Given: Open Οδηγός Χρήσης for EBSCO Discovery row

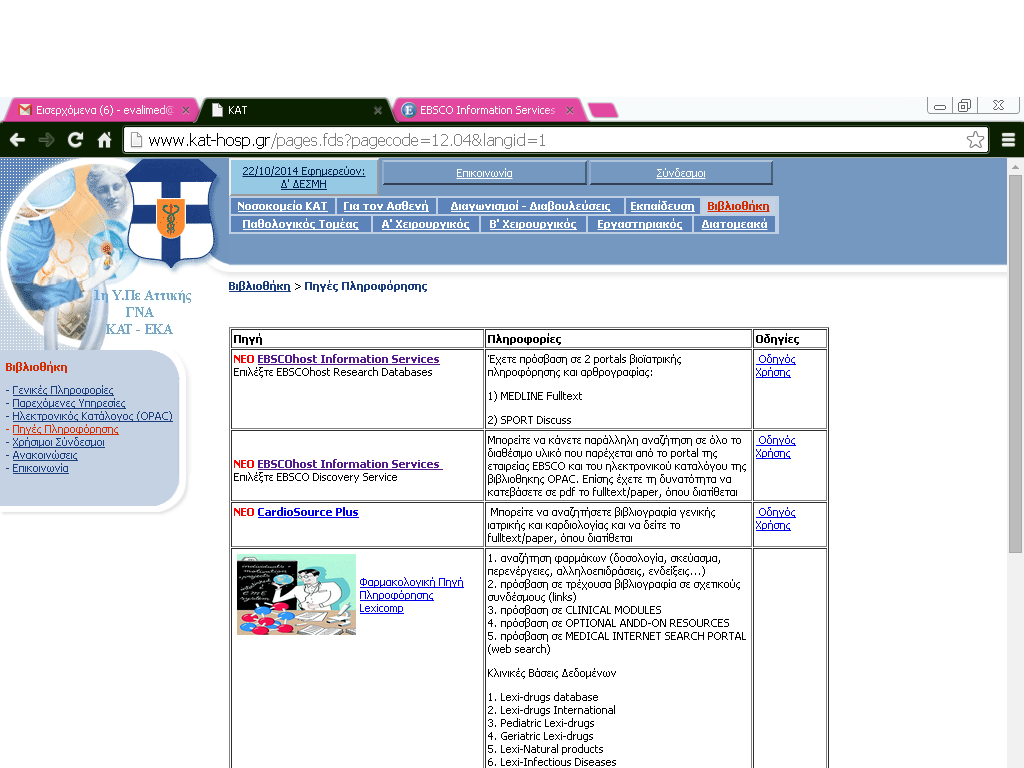Looking at the screenshot, I should click(775, 447).
